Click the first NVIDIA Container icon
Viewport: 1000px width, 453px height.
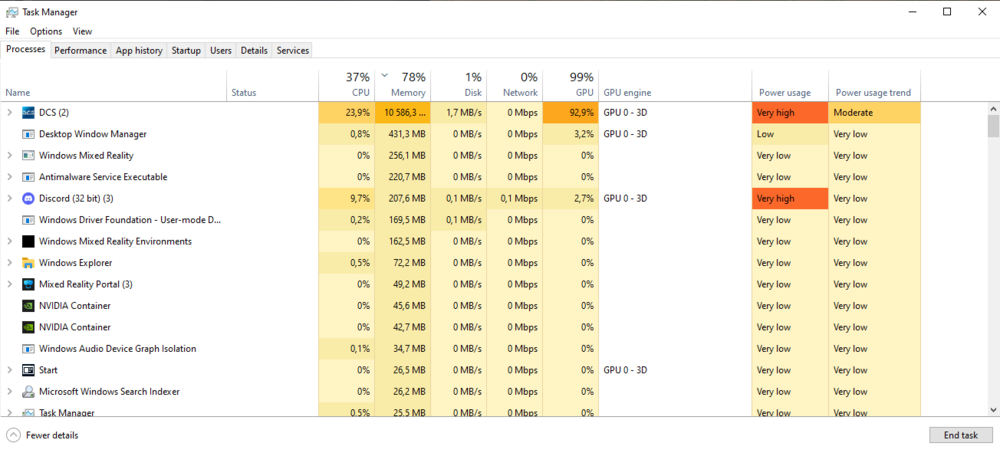[28, 306]
